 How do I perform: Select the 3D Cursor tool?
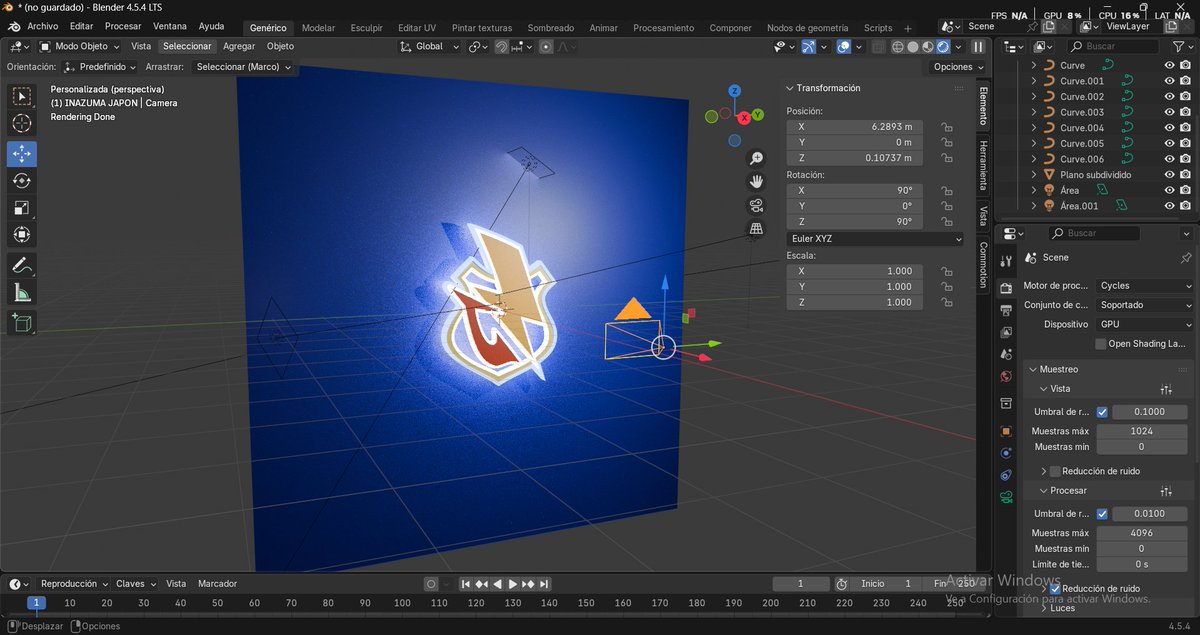pyautogui.click(x=21, y=124)
